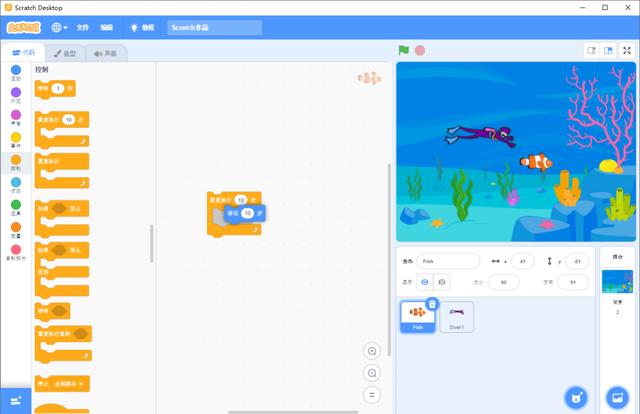Open the globe language dropdown
The image size is (640, 414).
(59, 28)
